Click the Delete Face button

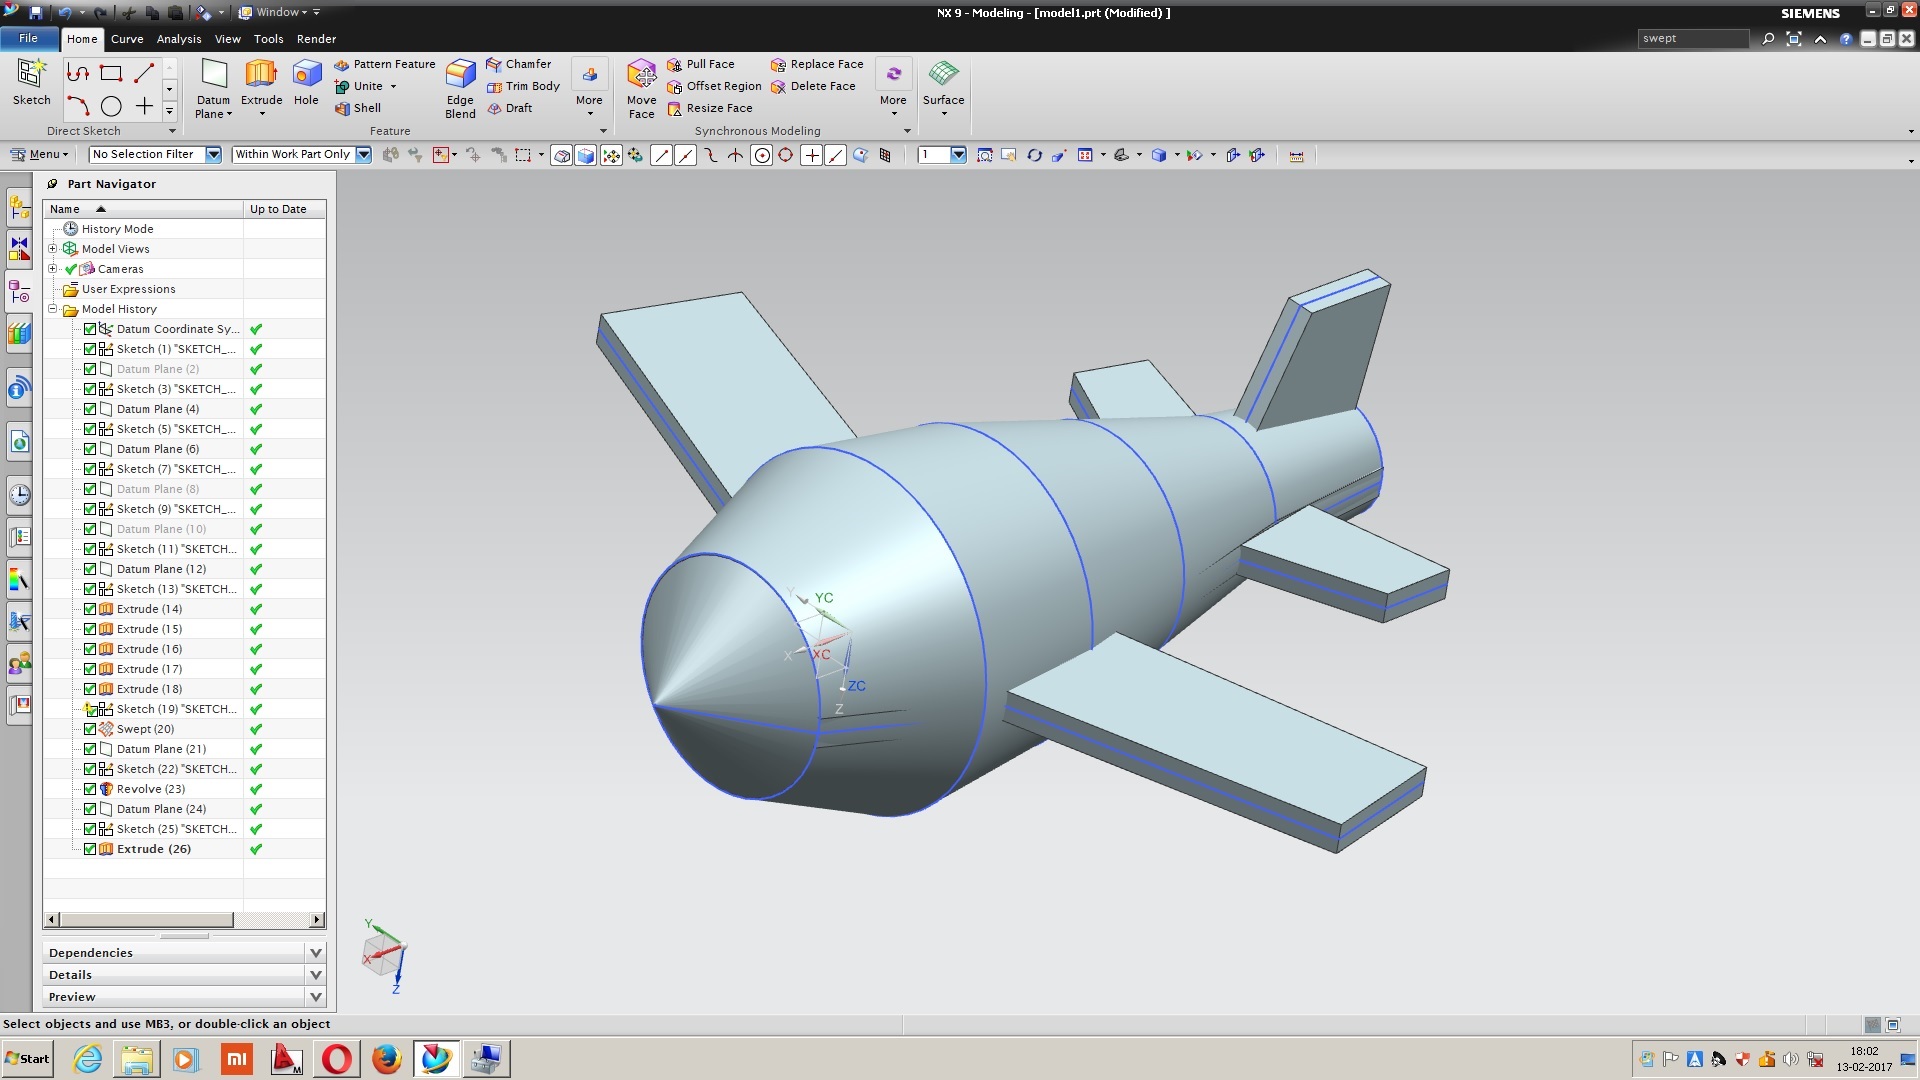(x=813, y=86)
